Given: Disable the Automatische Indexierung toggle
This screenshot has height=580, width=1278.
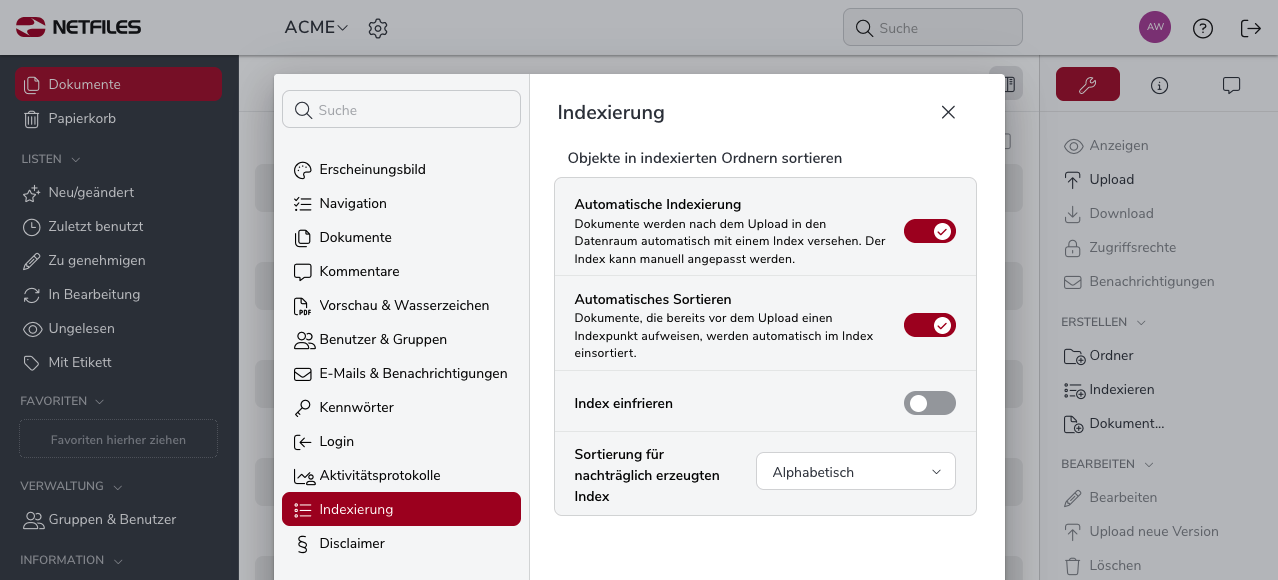Looking at the screenshot, I should coord(930,231).
